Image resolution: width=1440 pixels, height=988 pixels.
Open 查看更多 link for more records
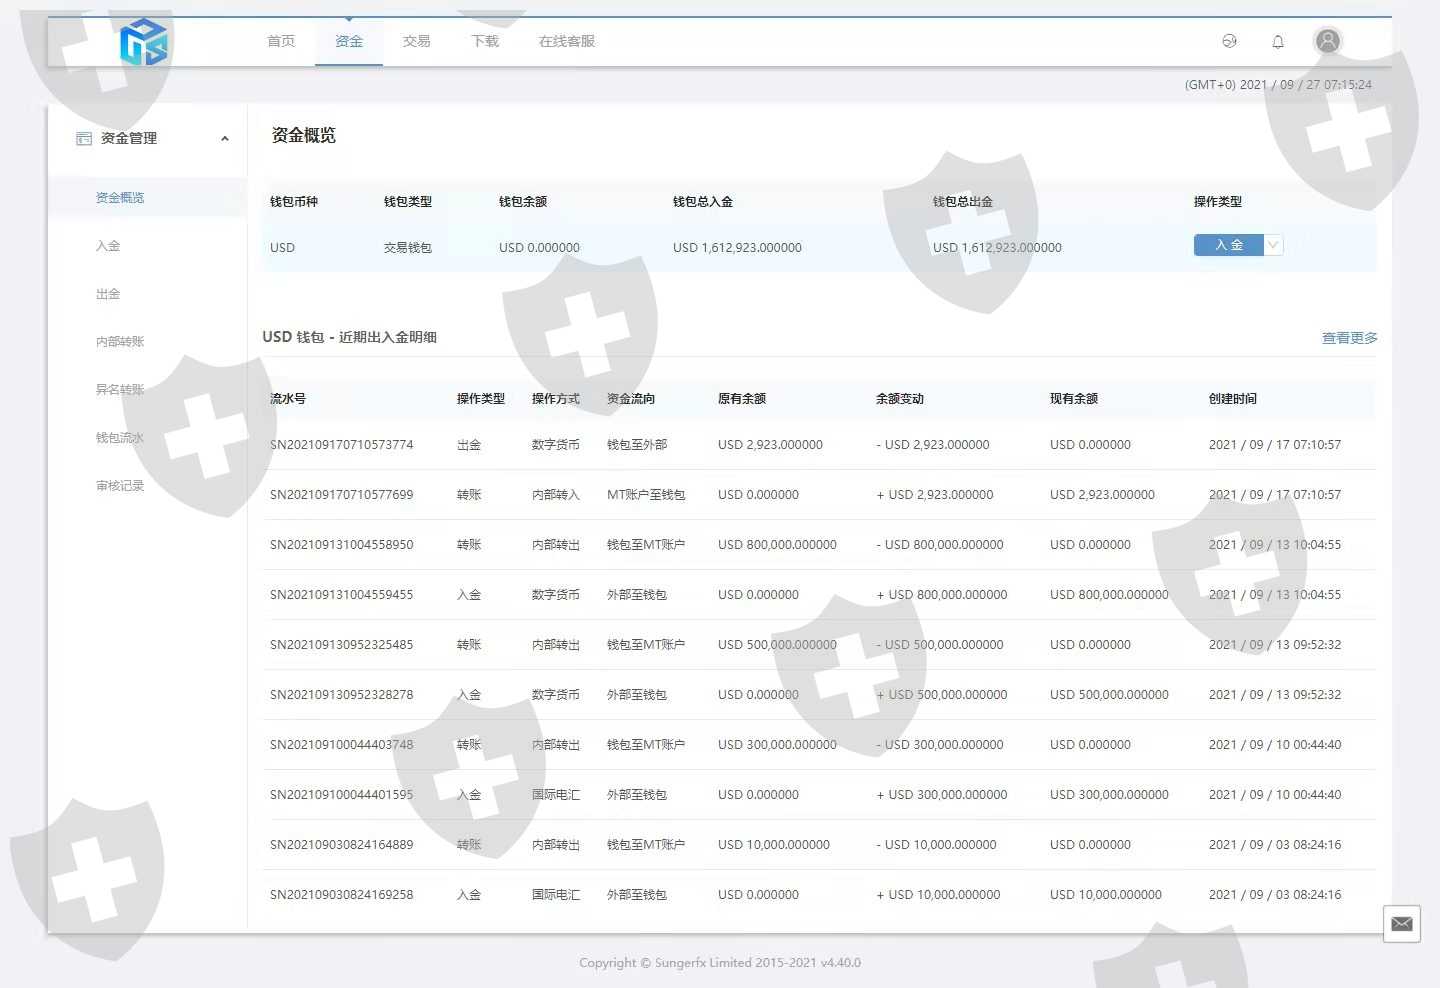[x=1349, y=338]
